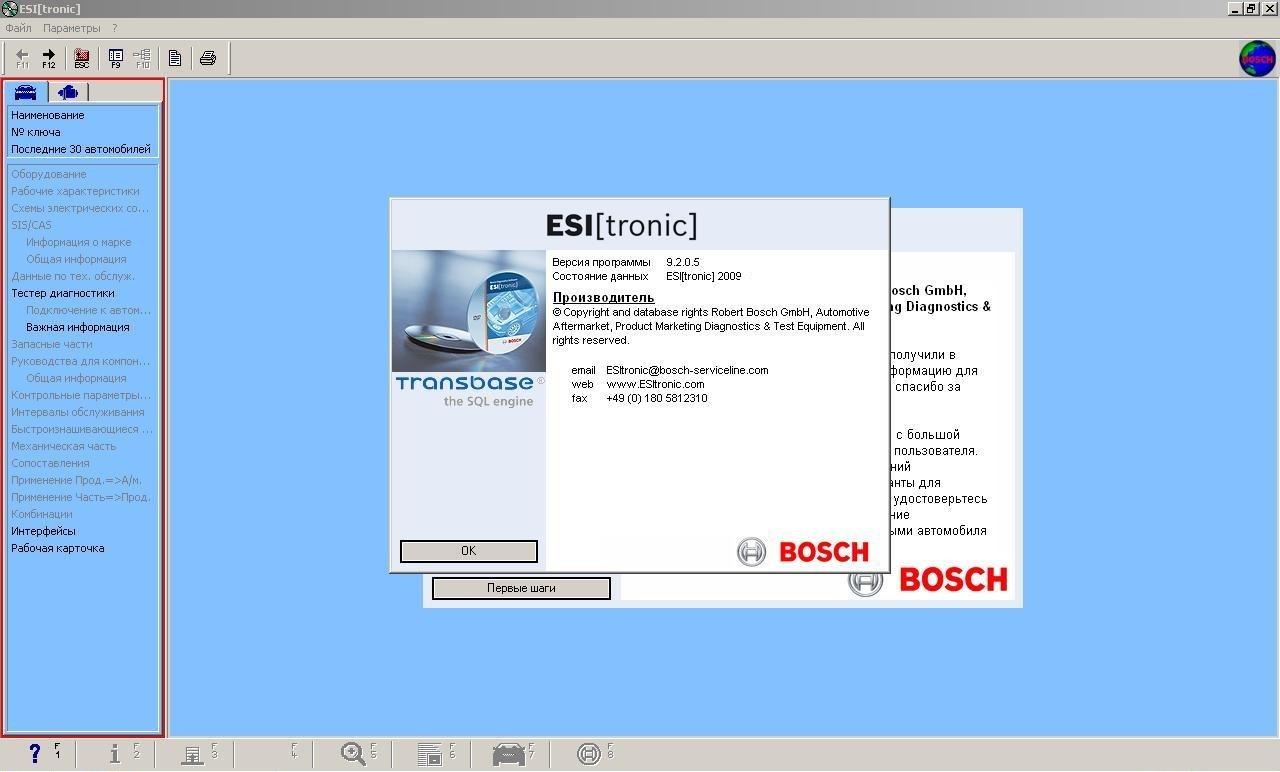Viewport: 1280px width, 772px height.
Task: Select Последние 30 автомобилей in sidebar
Action: click(x=81, y=149)
